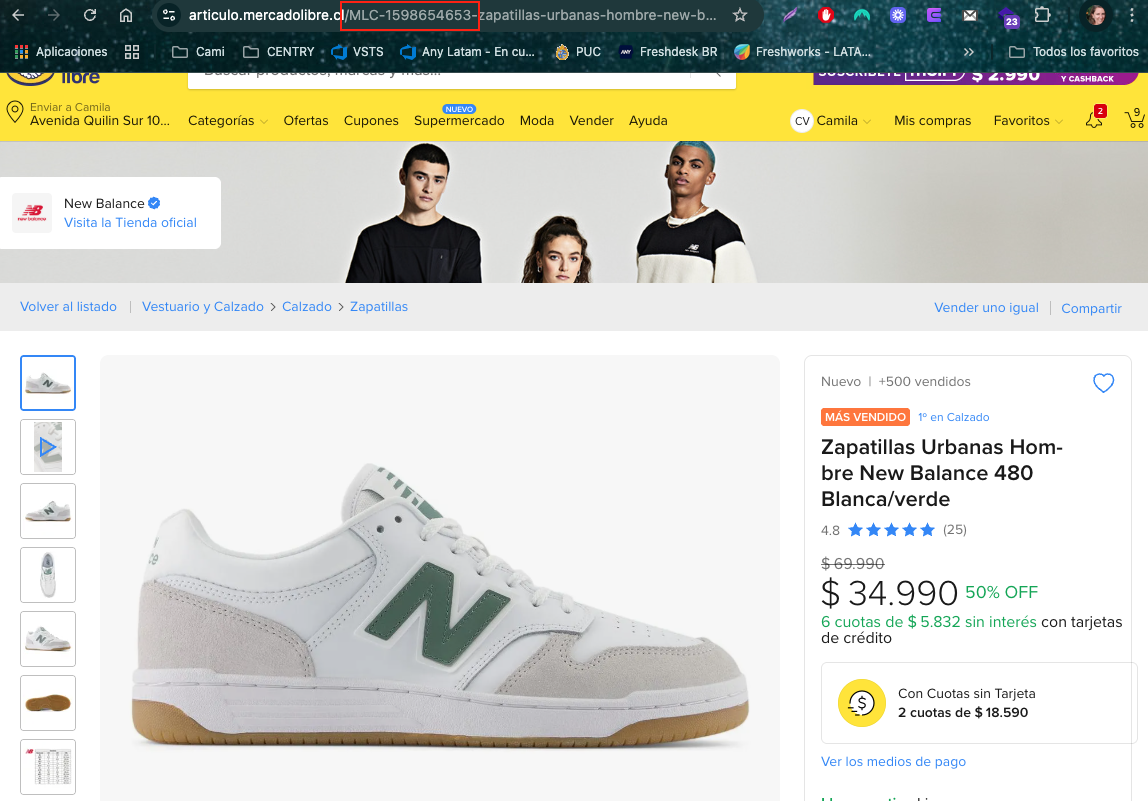Open the notifications bell icon
The width and height of the screenshot is (1148, 801).
click(1095, 119)
